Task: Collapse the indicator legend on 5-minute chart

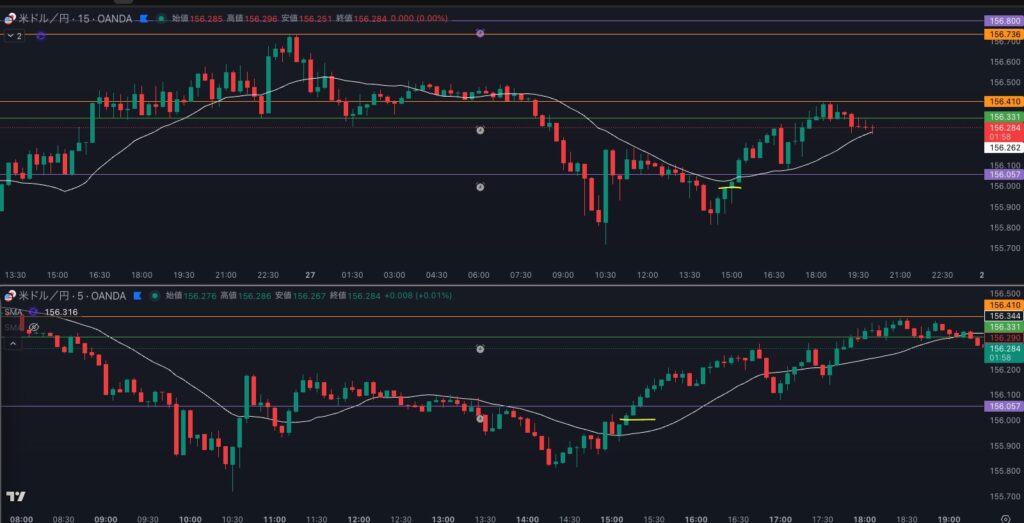Action: (x=14, y=343)
